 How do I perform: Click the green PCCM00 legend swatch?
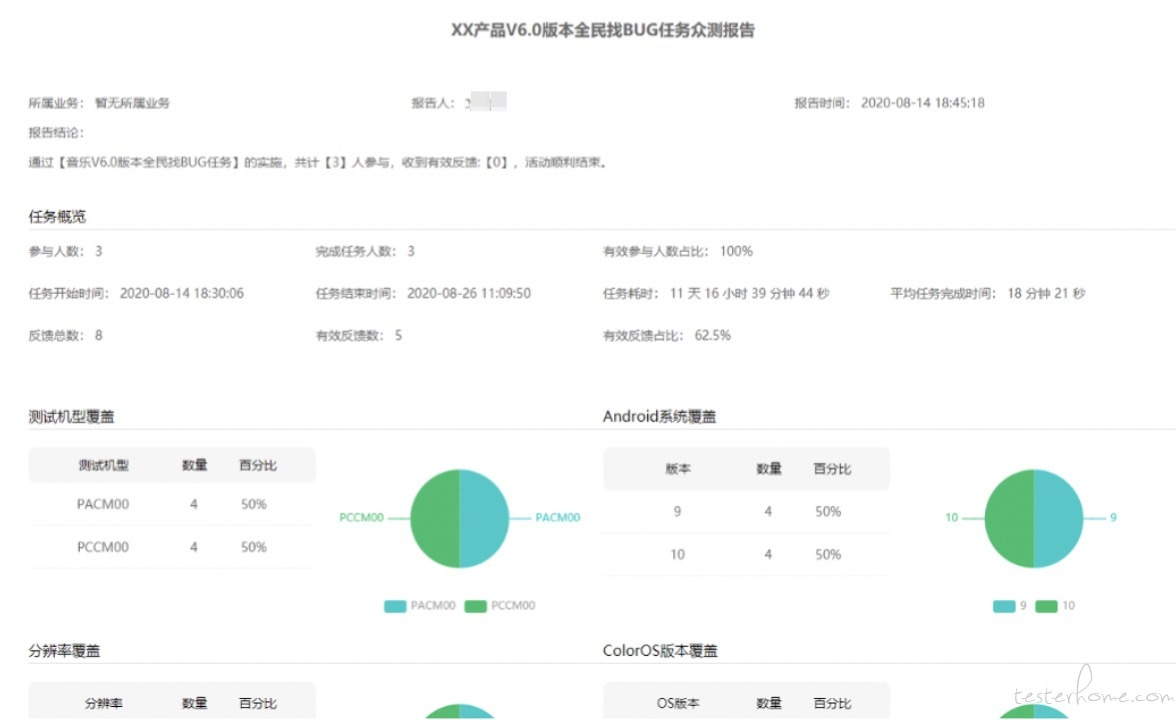(x=476, y=606)
